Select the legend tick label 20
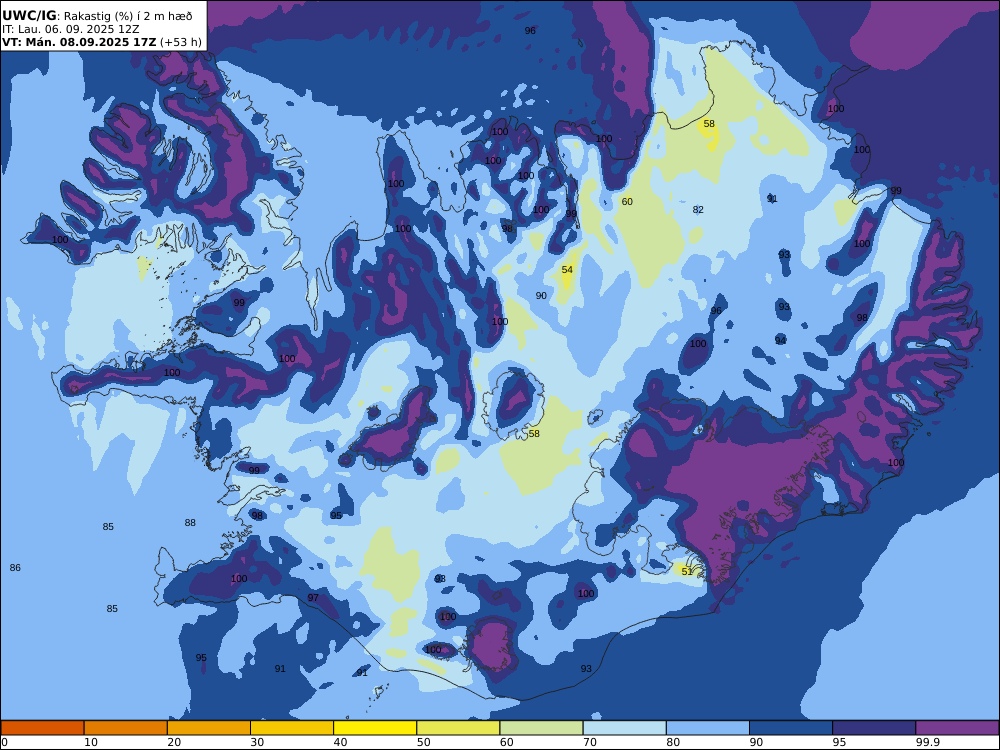The height and width of the screenshot is (750, 1000). pos(174,742)
